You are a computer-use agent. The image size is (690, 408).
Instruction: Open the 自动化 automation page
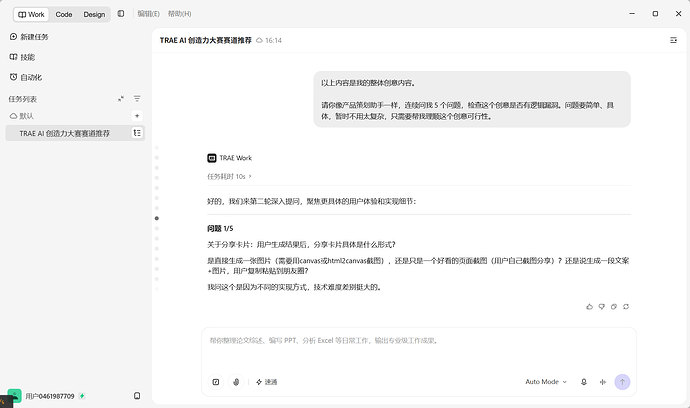(26, 77)
